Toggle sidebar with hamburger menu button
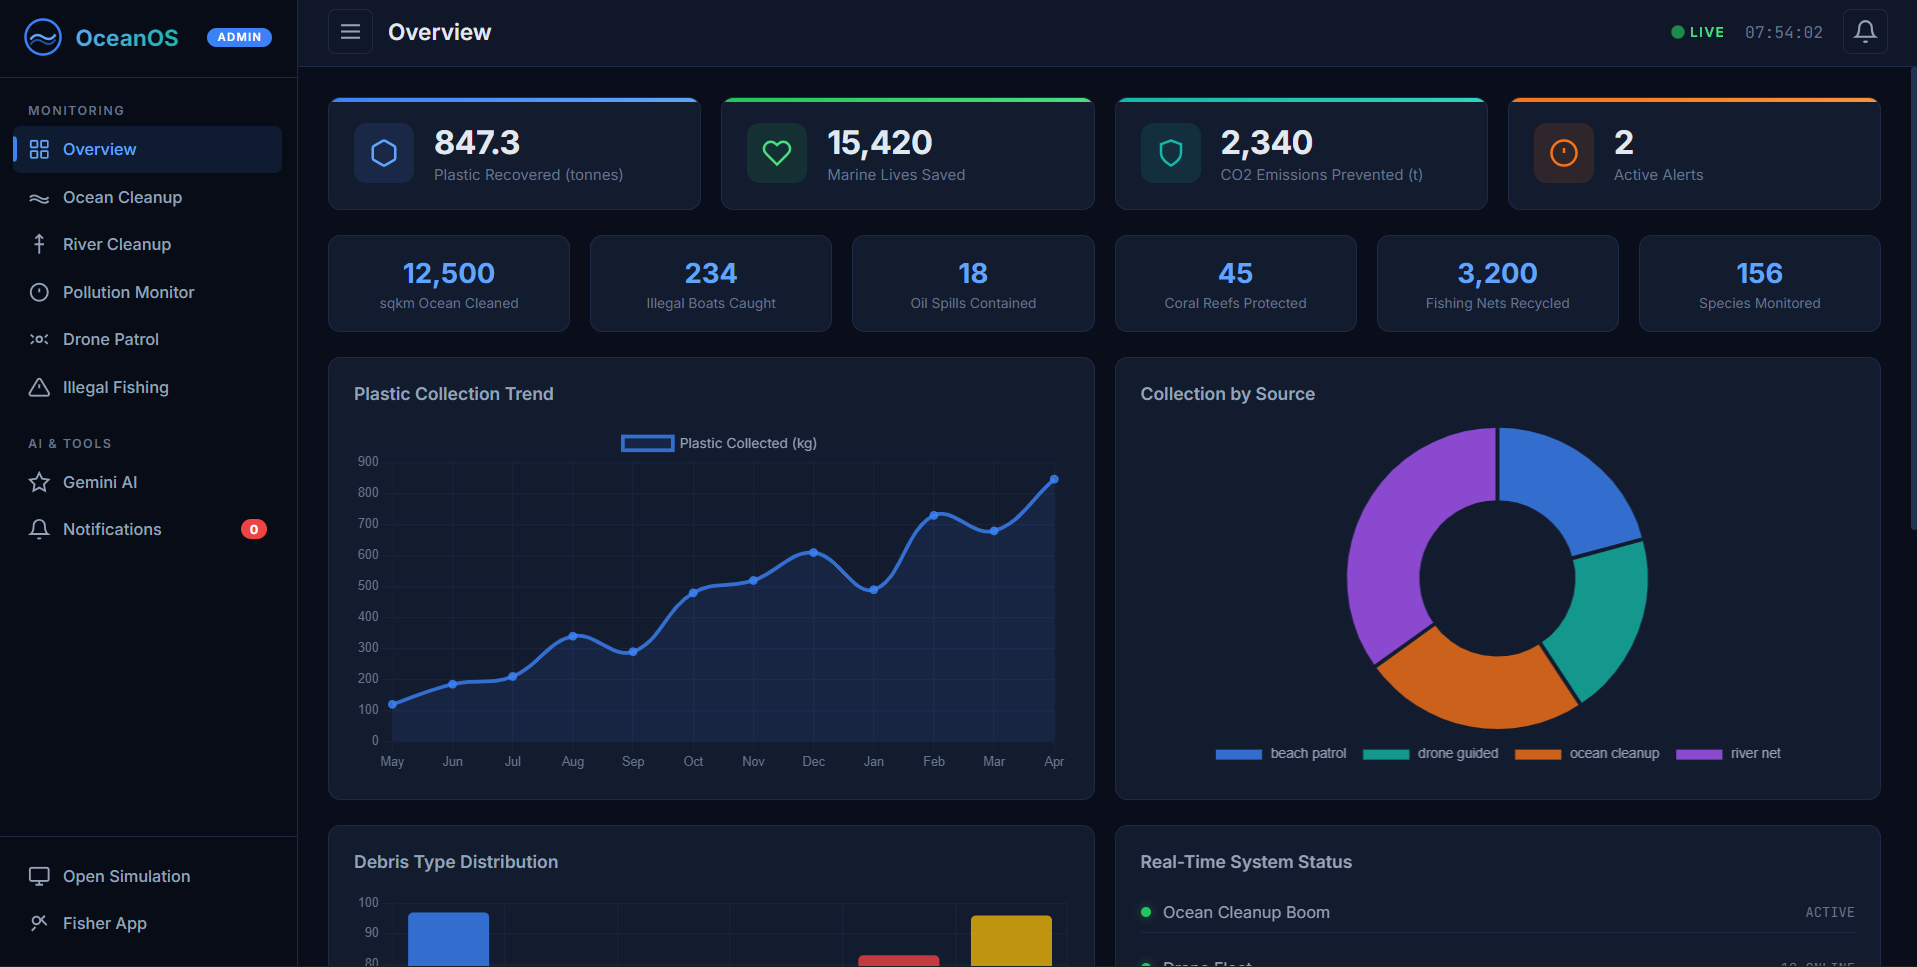Screen dimensions: 1917x967 tap(350, 32)
